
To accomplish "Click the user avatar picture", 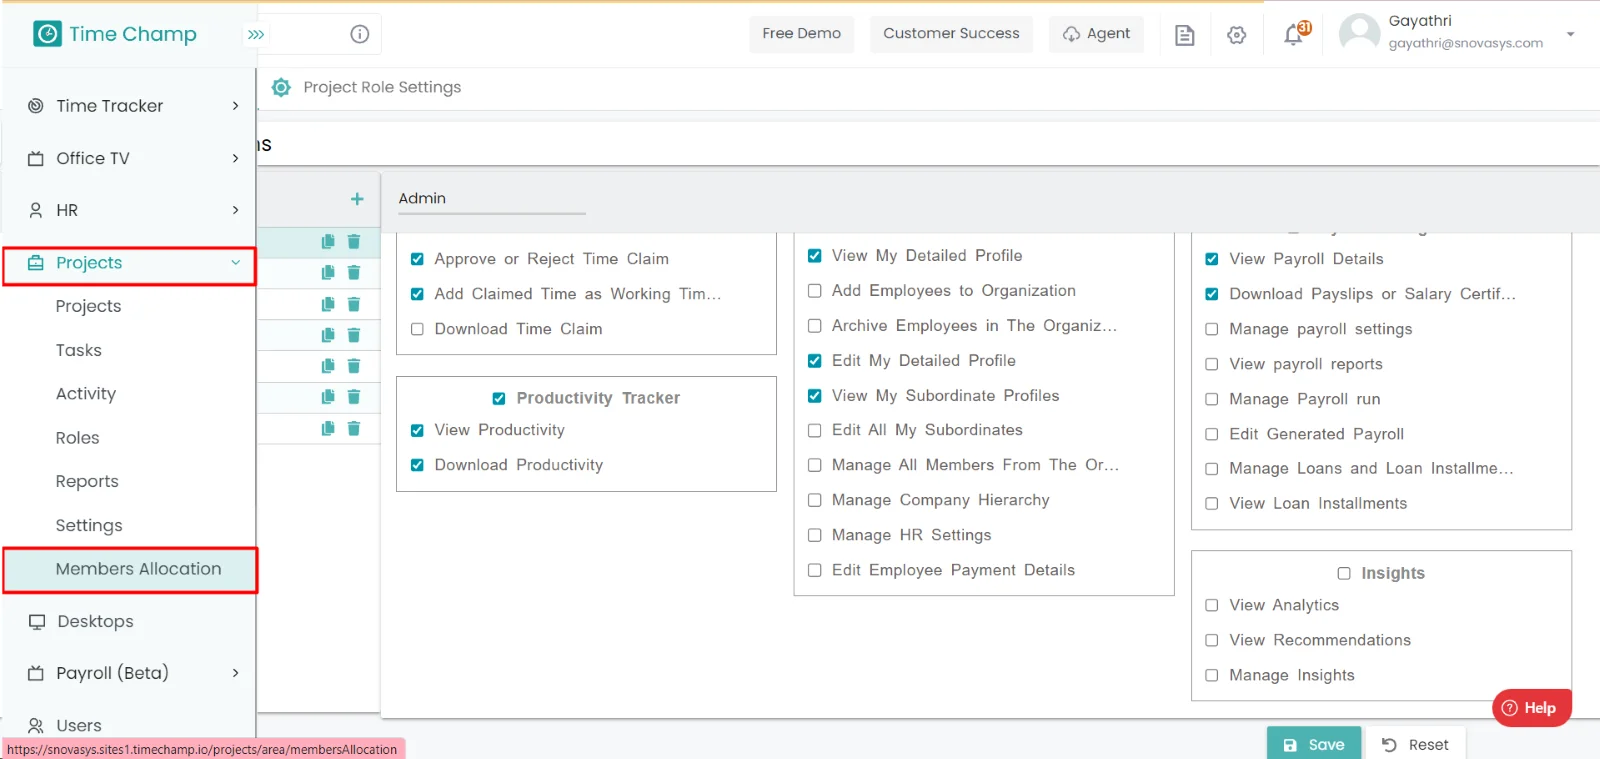I will tap(1359, 33).
